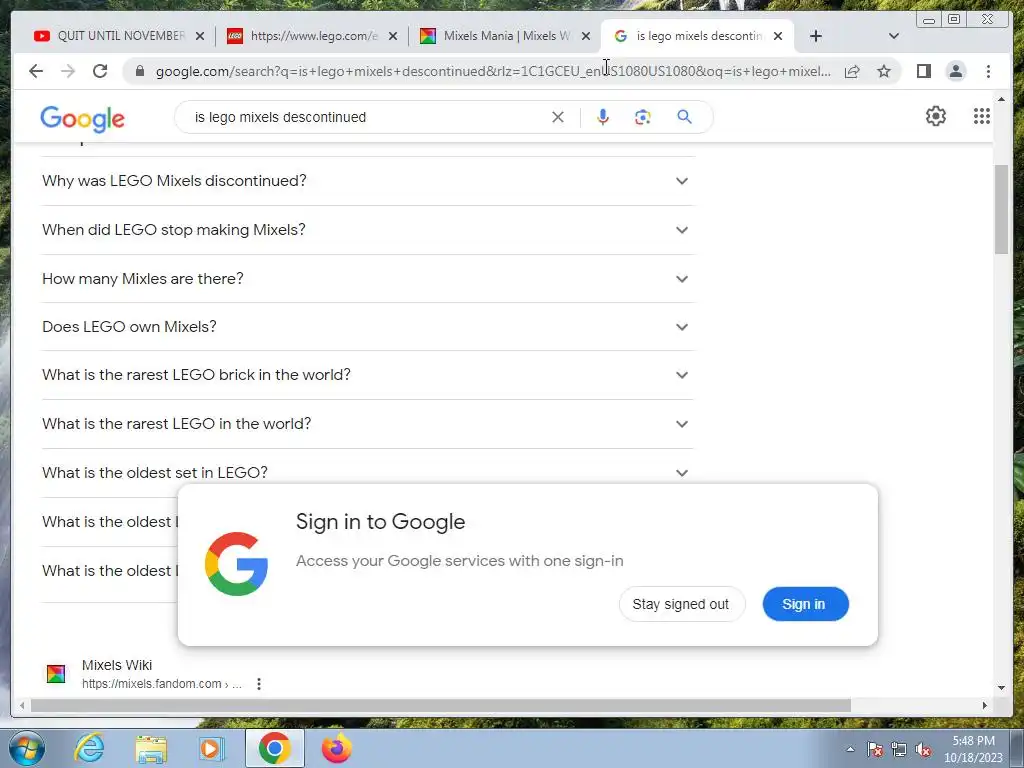Viewport: 1024px width, 768px height.
Task: Expand "Why was LEGO Mixels discontinued?"
Action: tap(367, 181)
